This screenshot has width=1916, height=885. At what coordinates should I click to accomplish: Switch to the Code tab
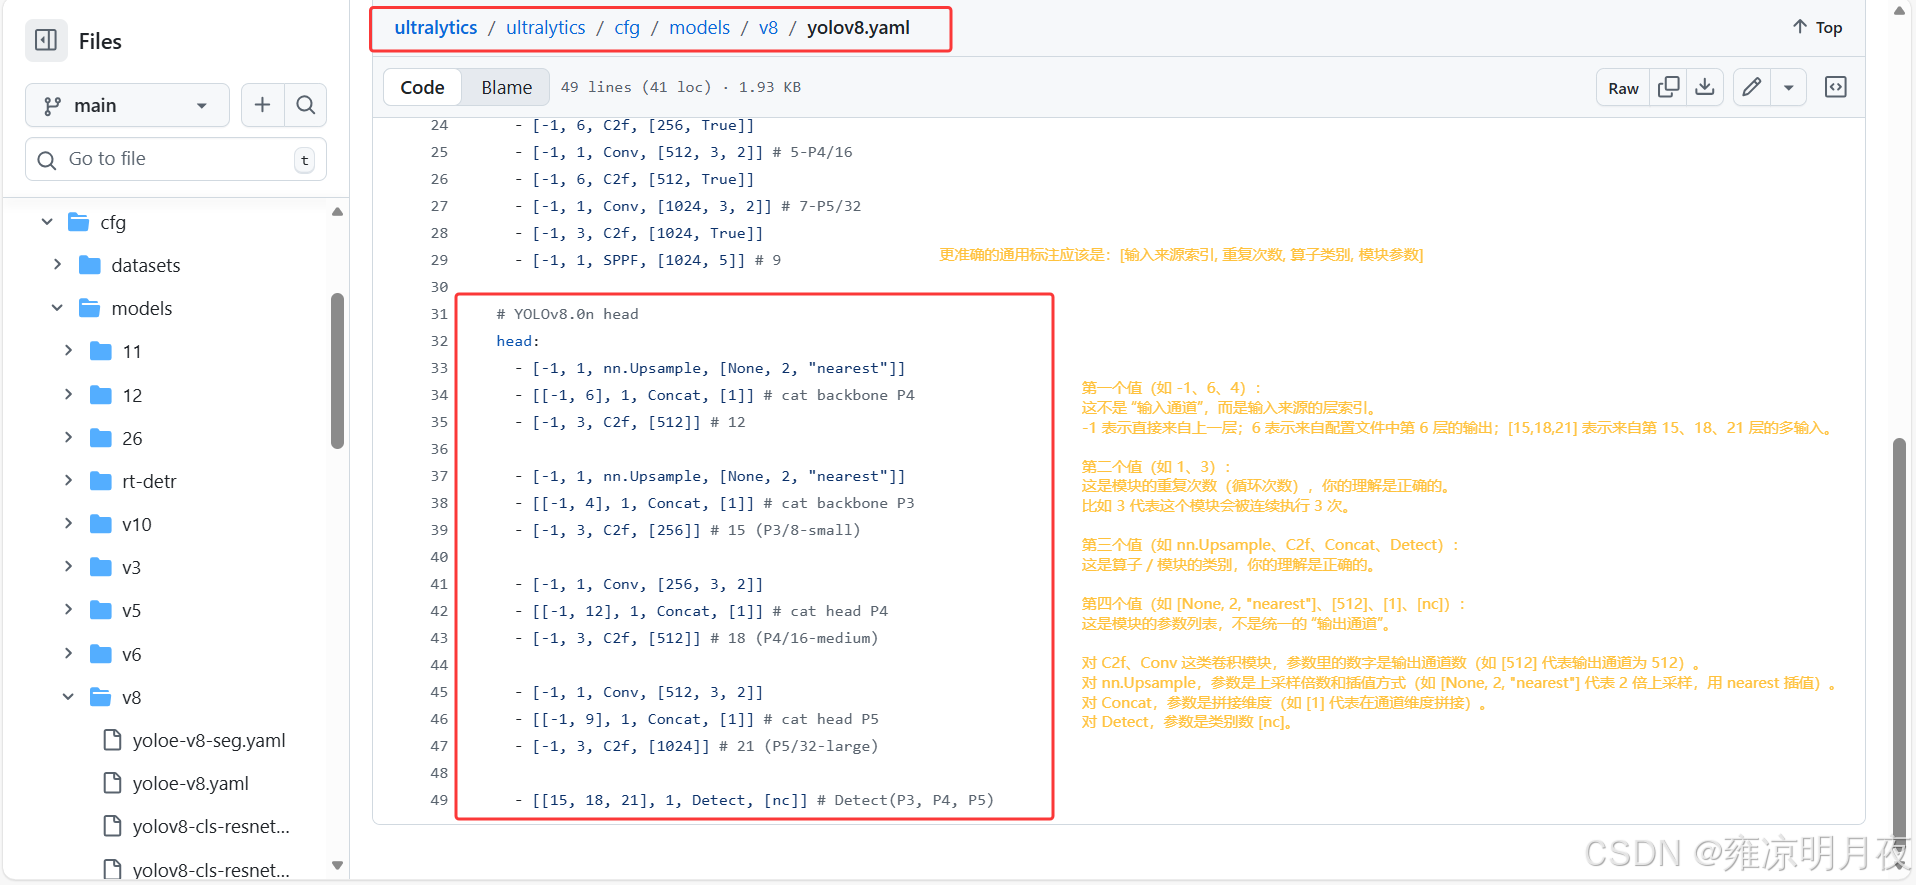(x=422, y=87)
